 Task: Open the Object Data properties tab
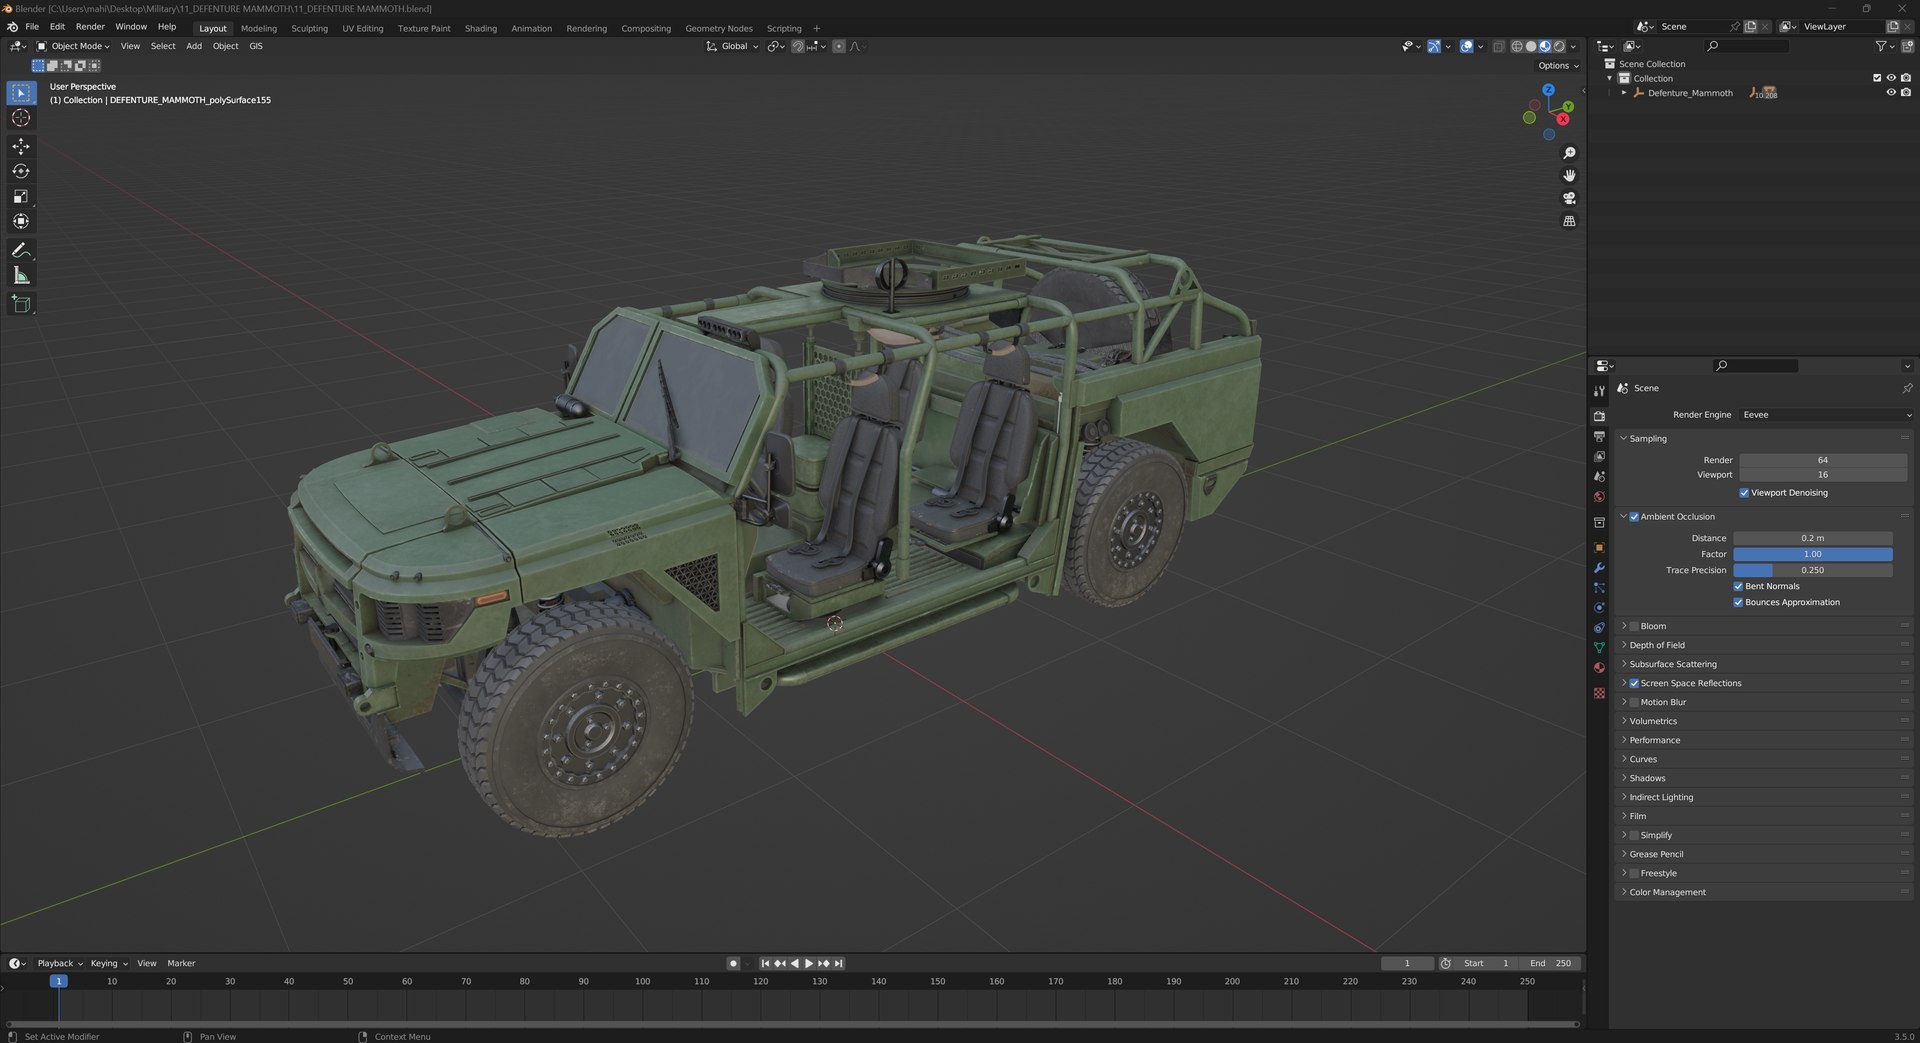coord(1599,648)
